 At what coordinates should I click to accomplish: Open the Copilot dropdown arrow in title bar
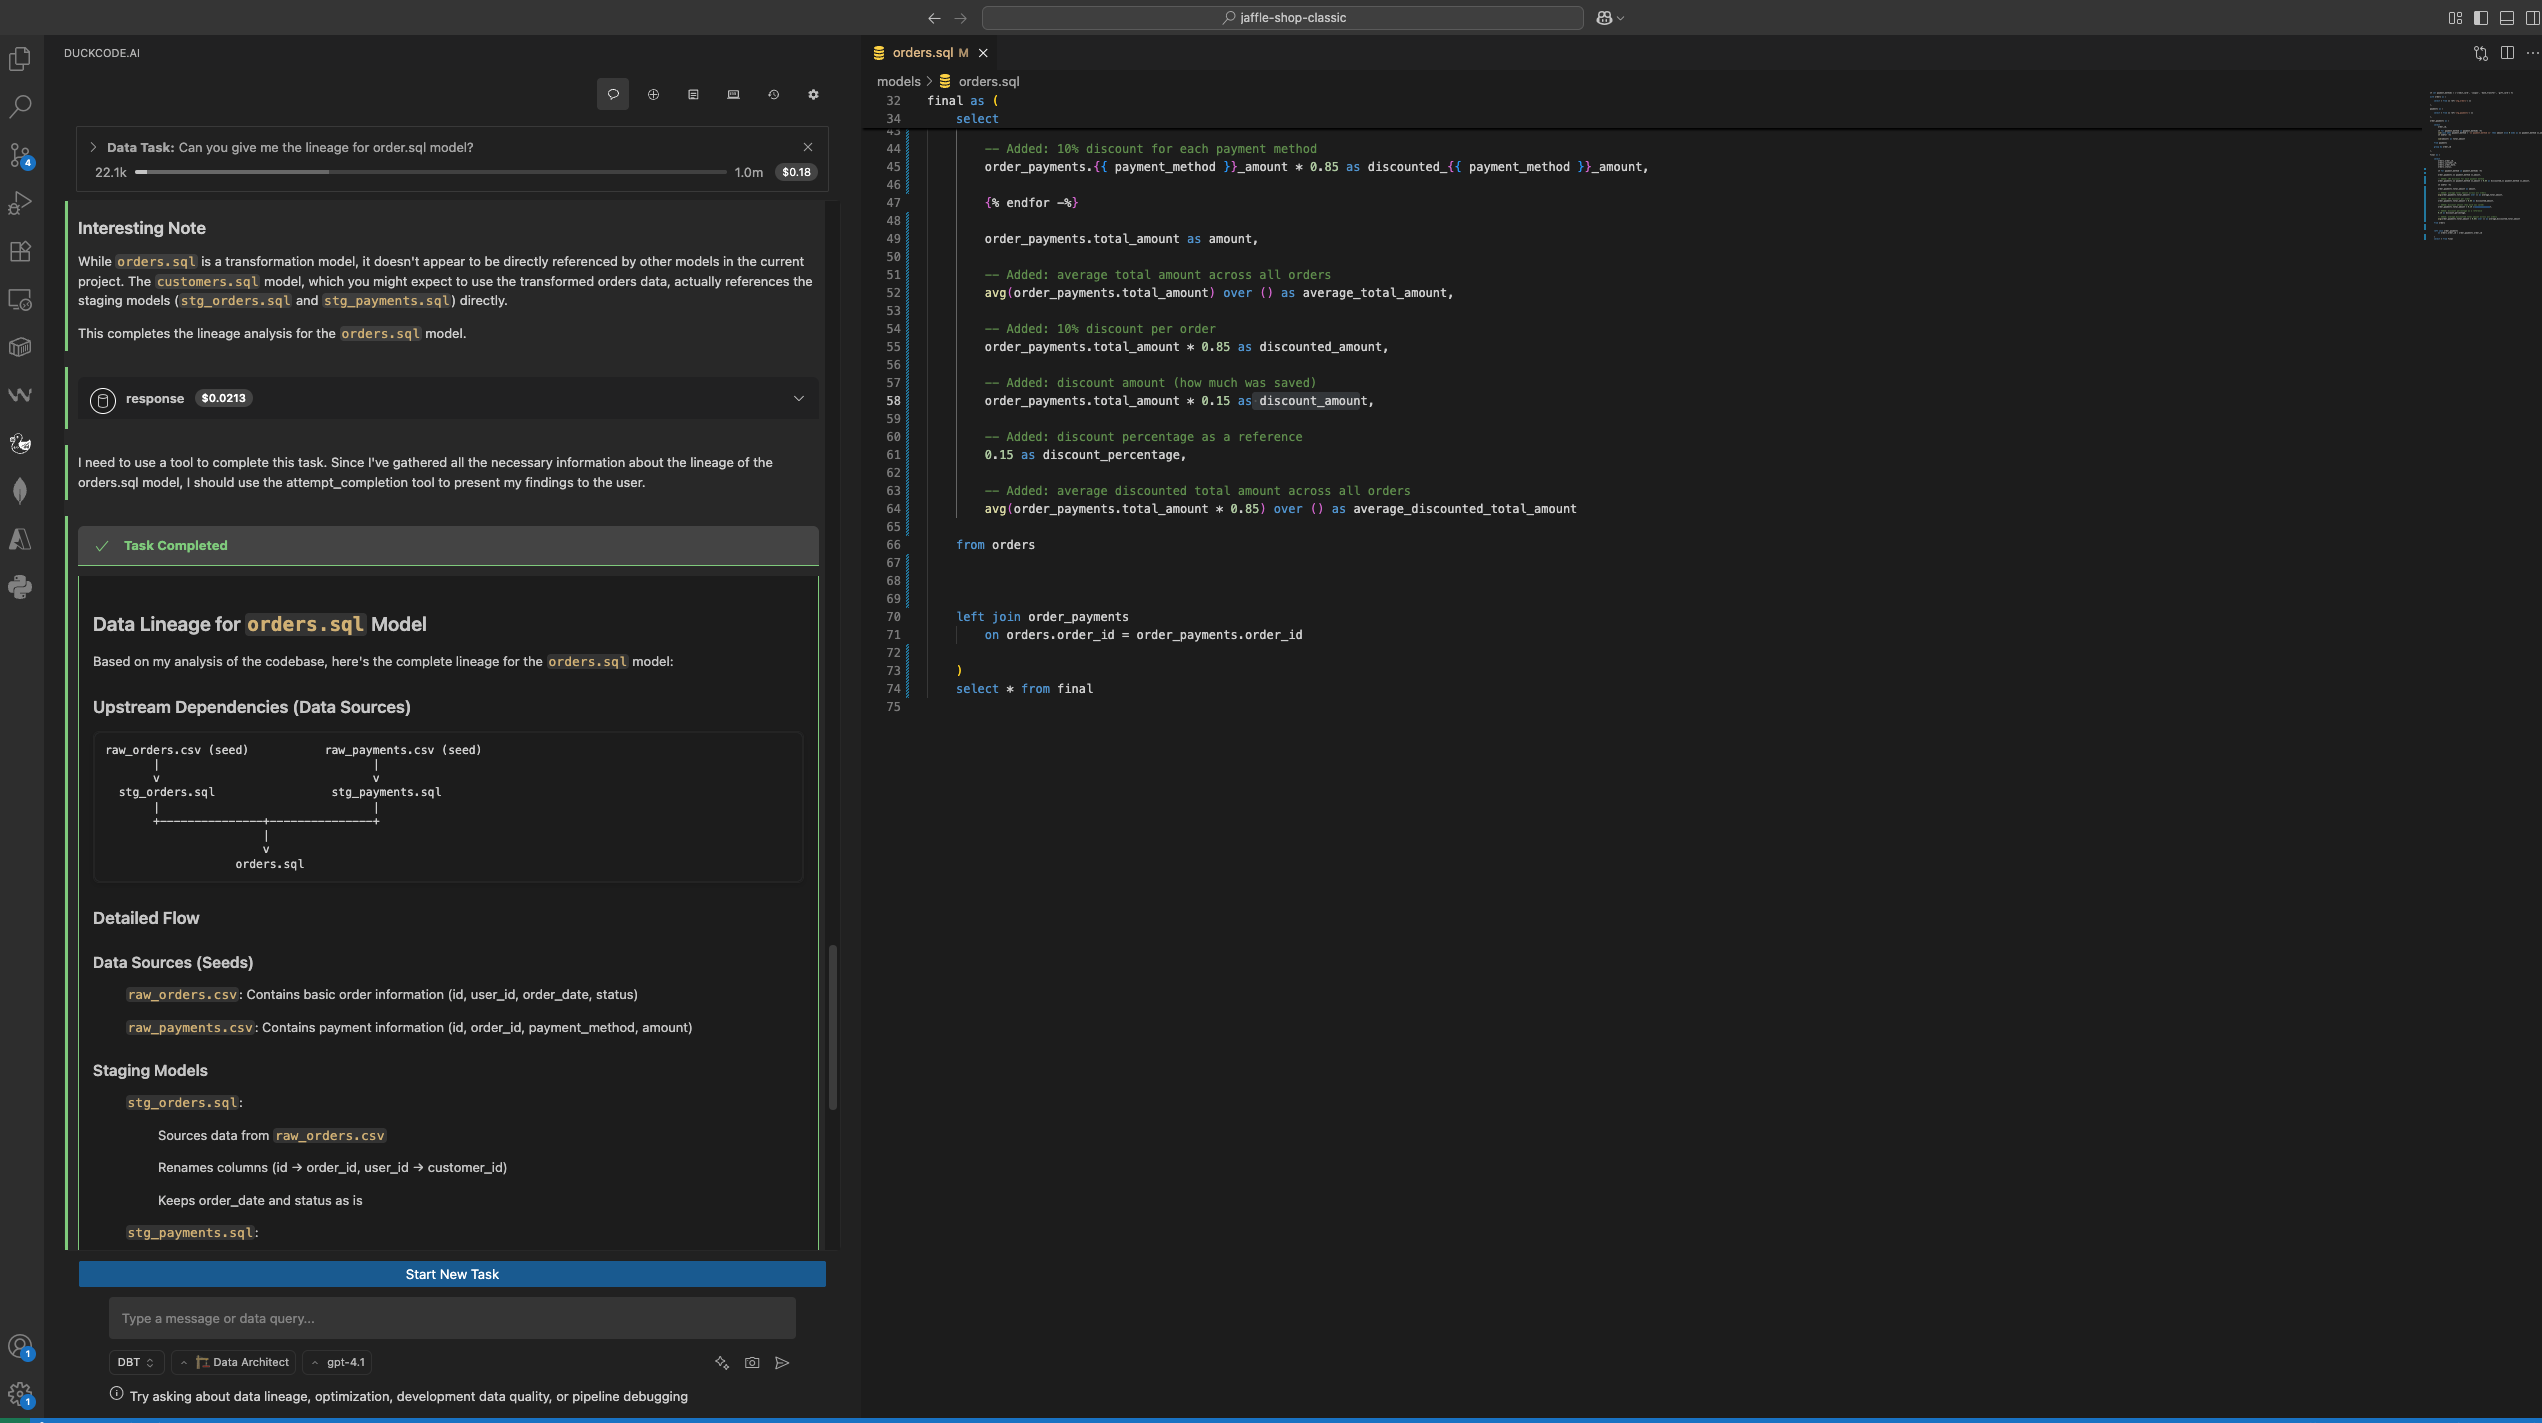(1620, 18)
